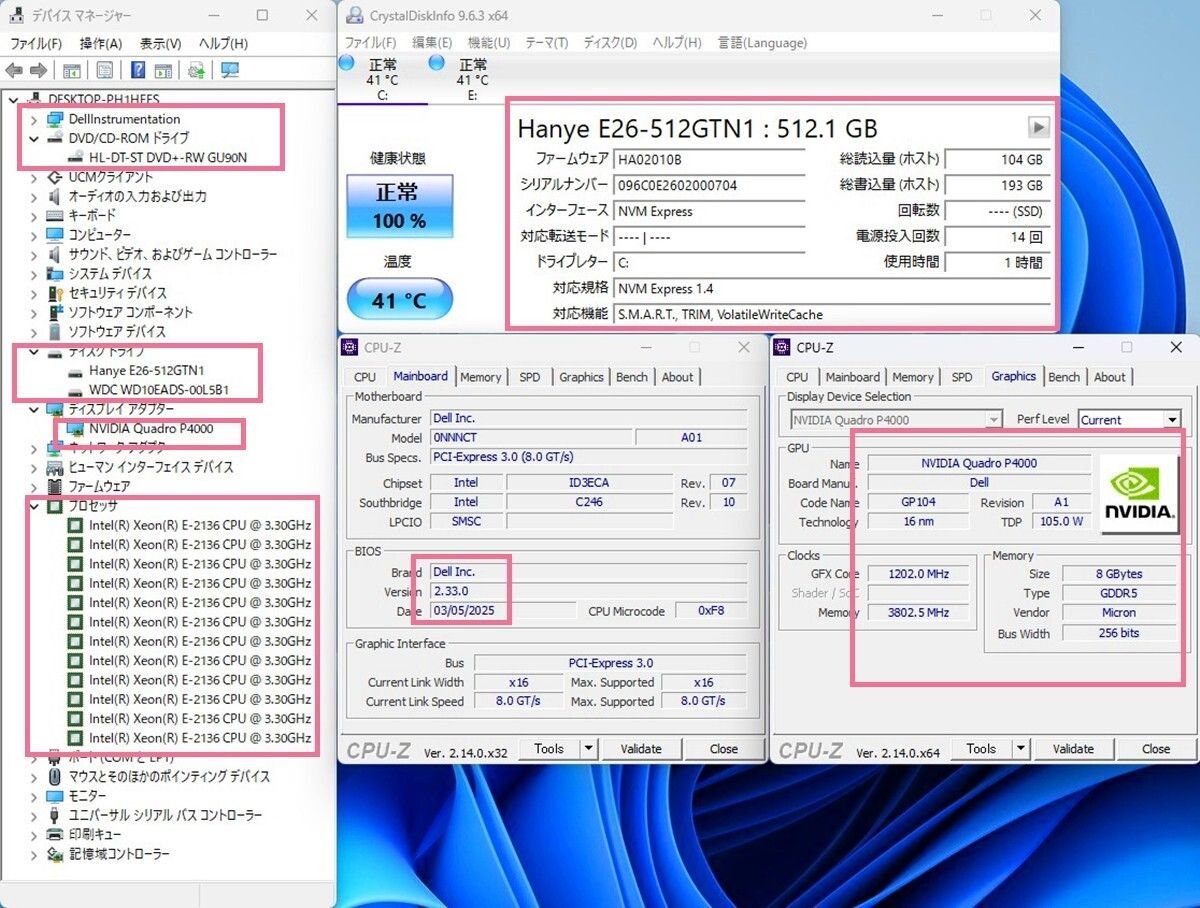
Task: Open the テーマ(T) menu in CrystalDiskInfo
Action: 546,43
